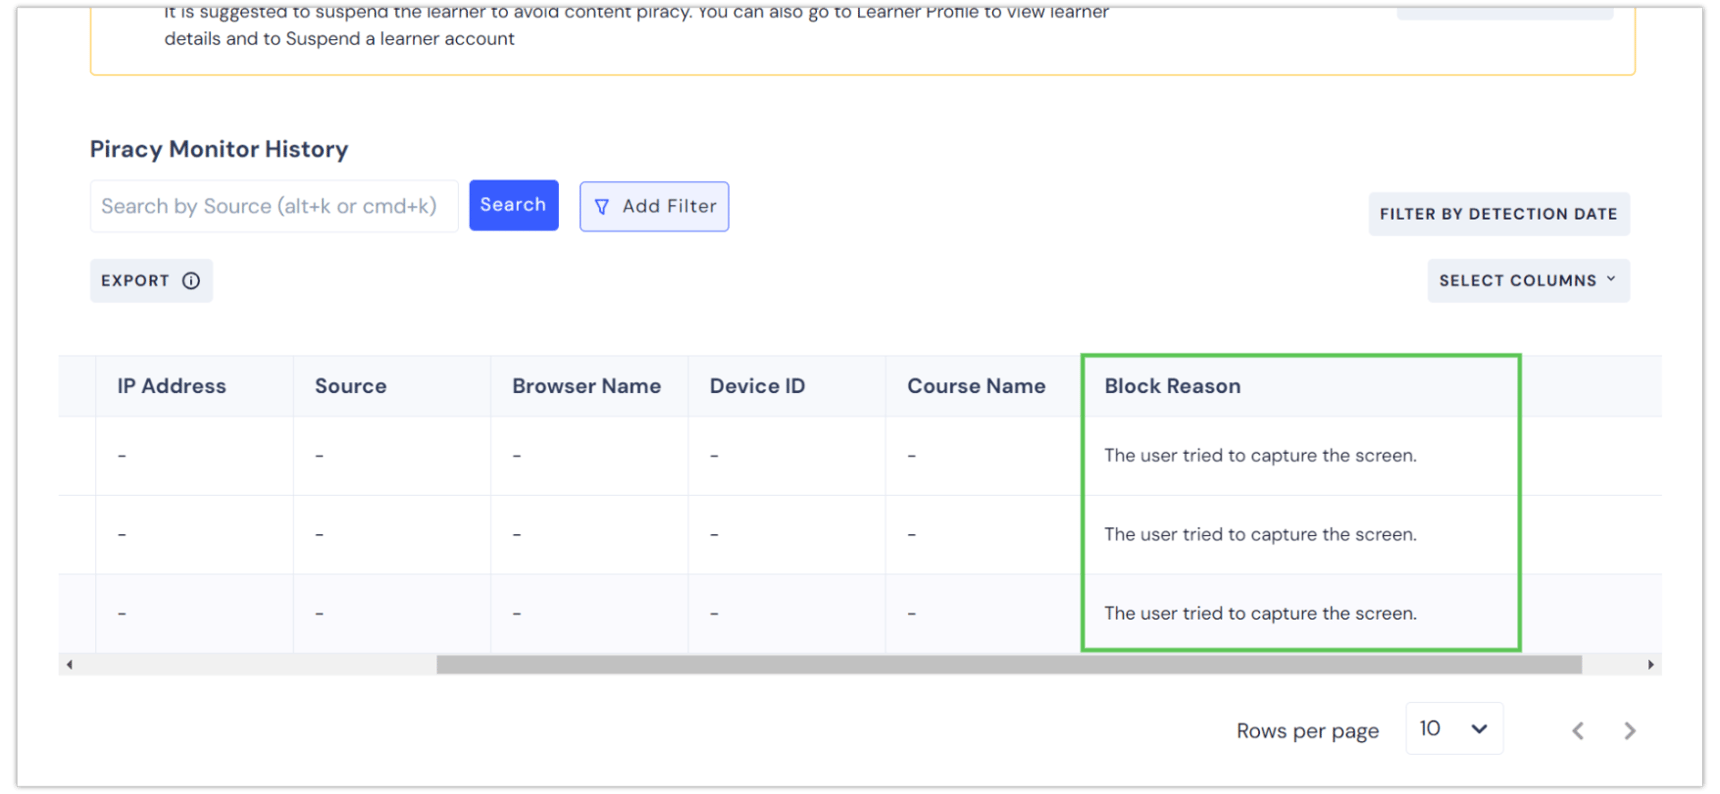Go to next page using right chevron
1720x794 pixels.
1629,731
